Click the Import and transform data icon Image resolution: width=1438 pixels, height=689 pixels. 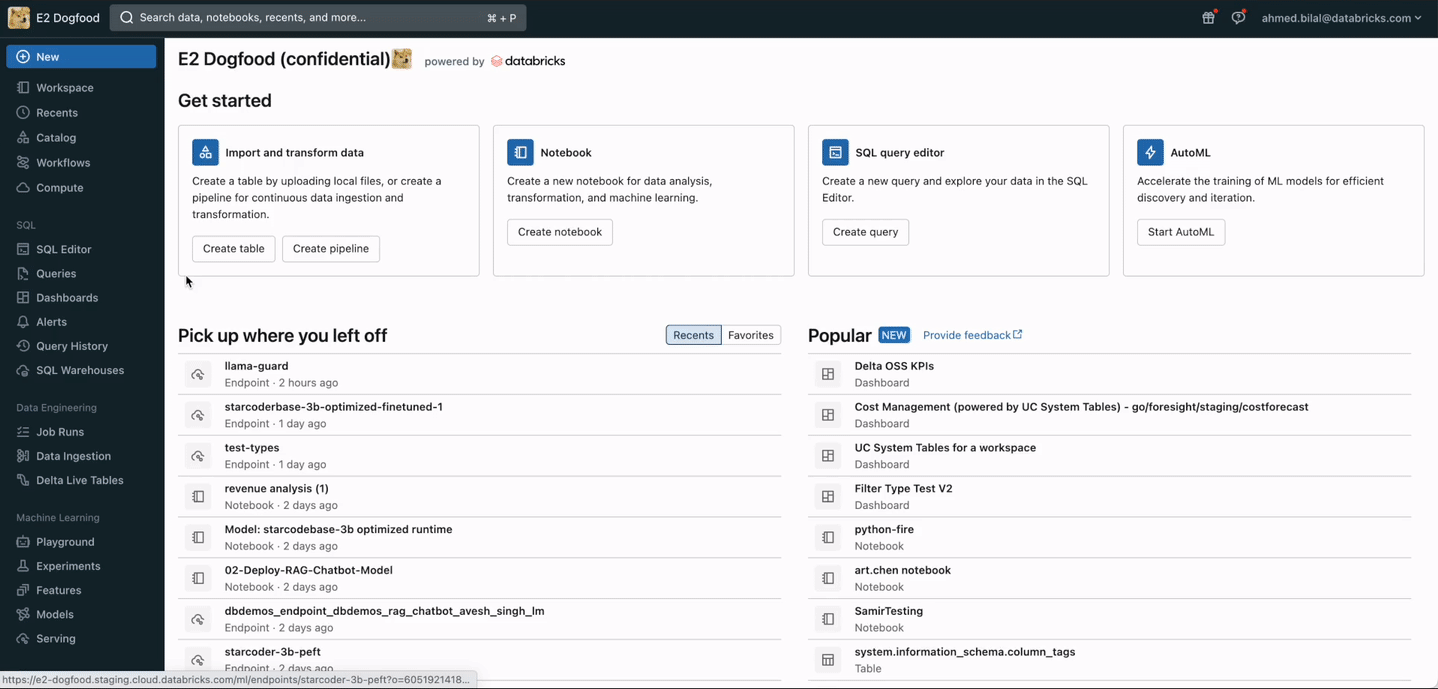point(205,152)
